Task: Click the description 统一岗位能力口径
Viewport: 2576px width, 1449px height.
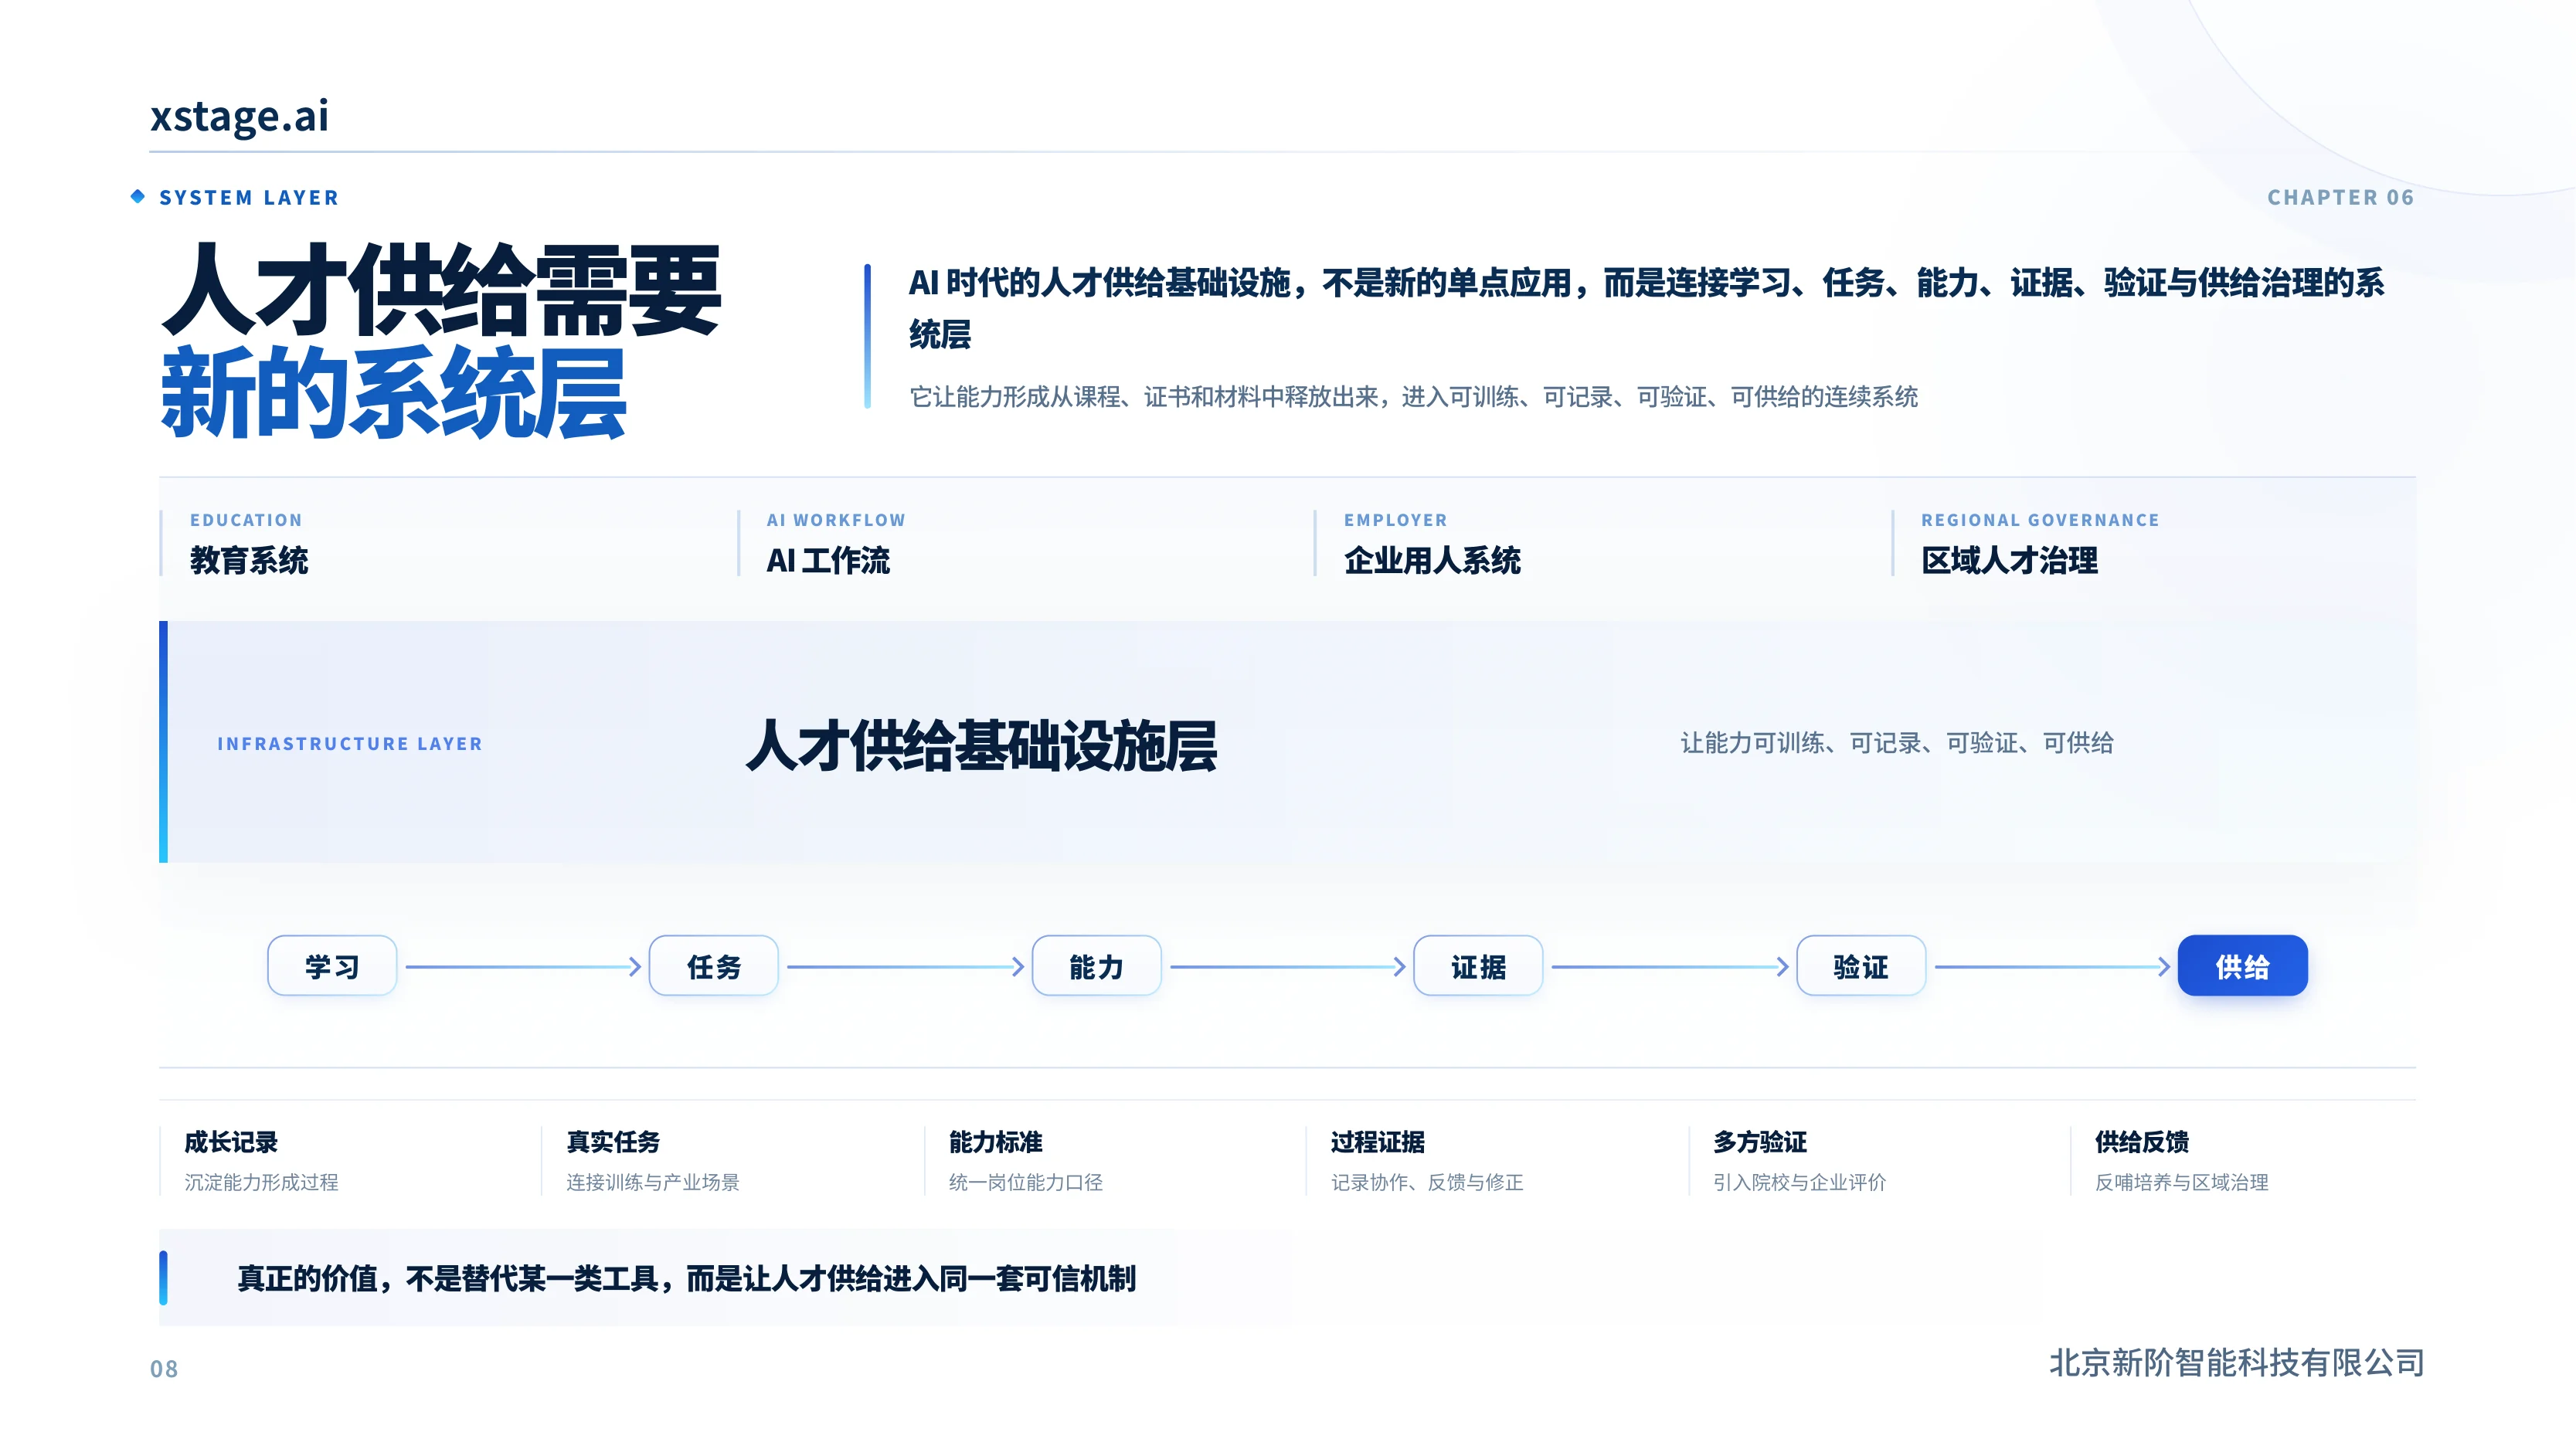Action: click(x=1026, y=1182)
